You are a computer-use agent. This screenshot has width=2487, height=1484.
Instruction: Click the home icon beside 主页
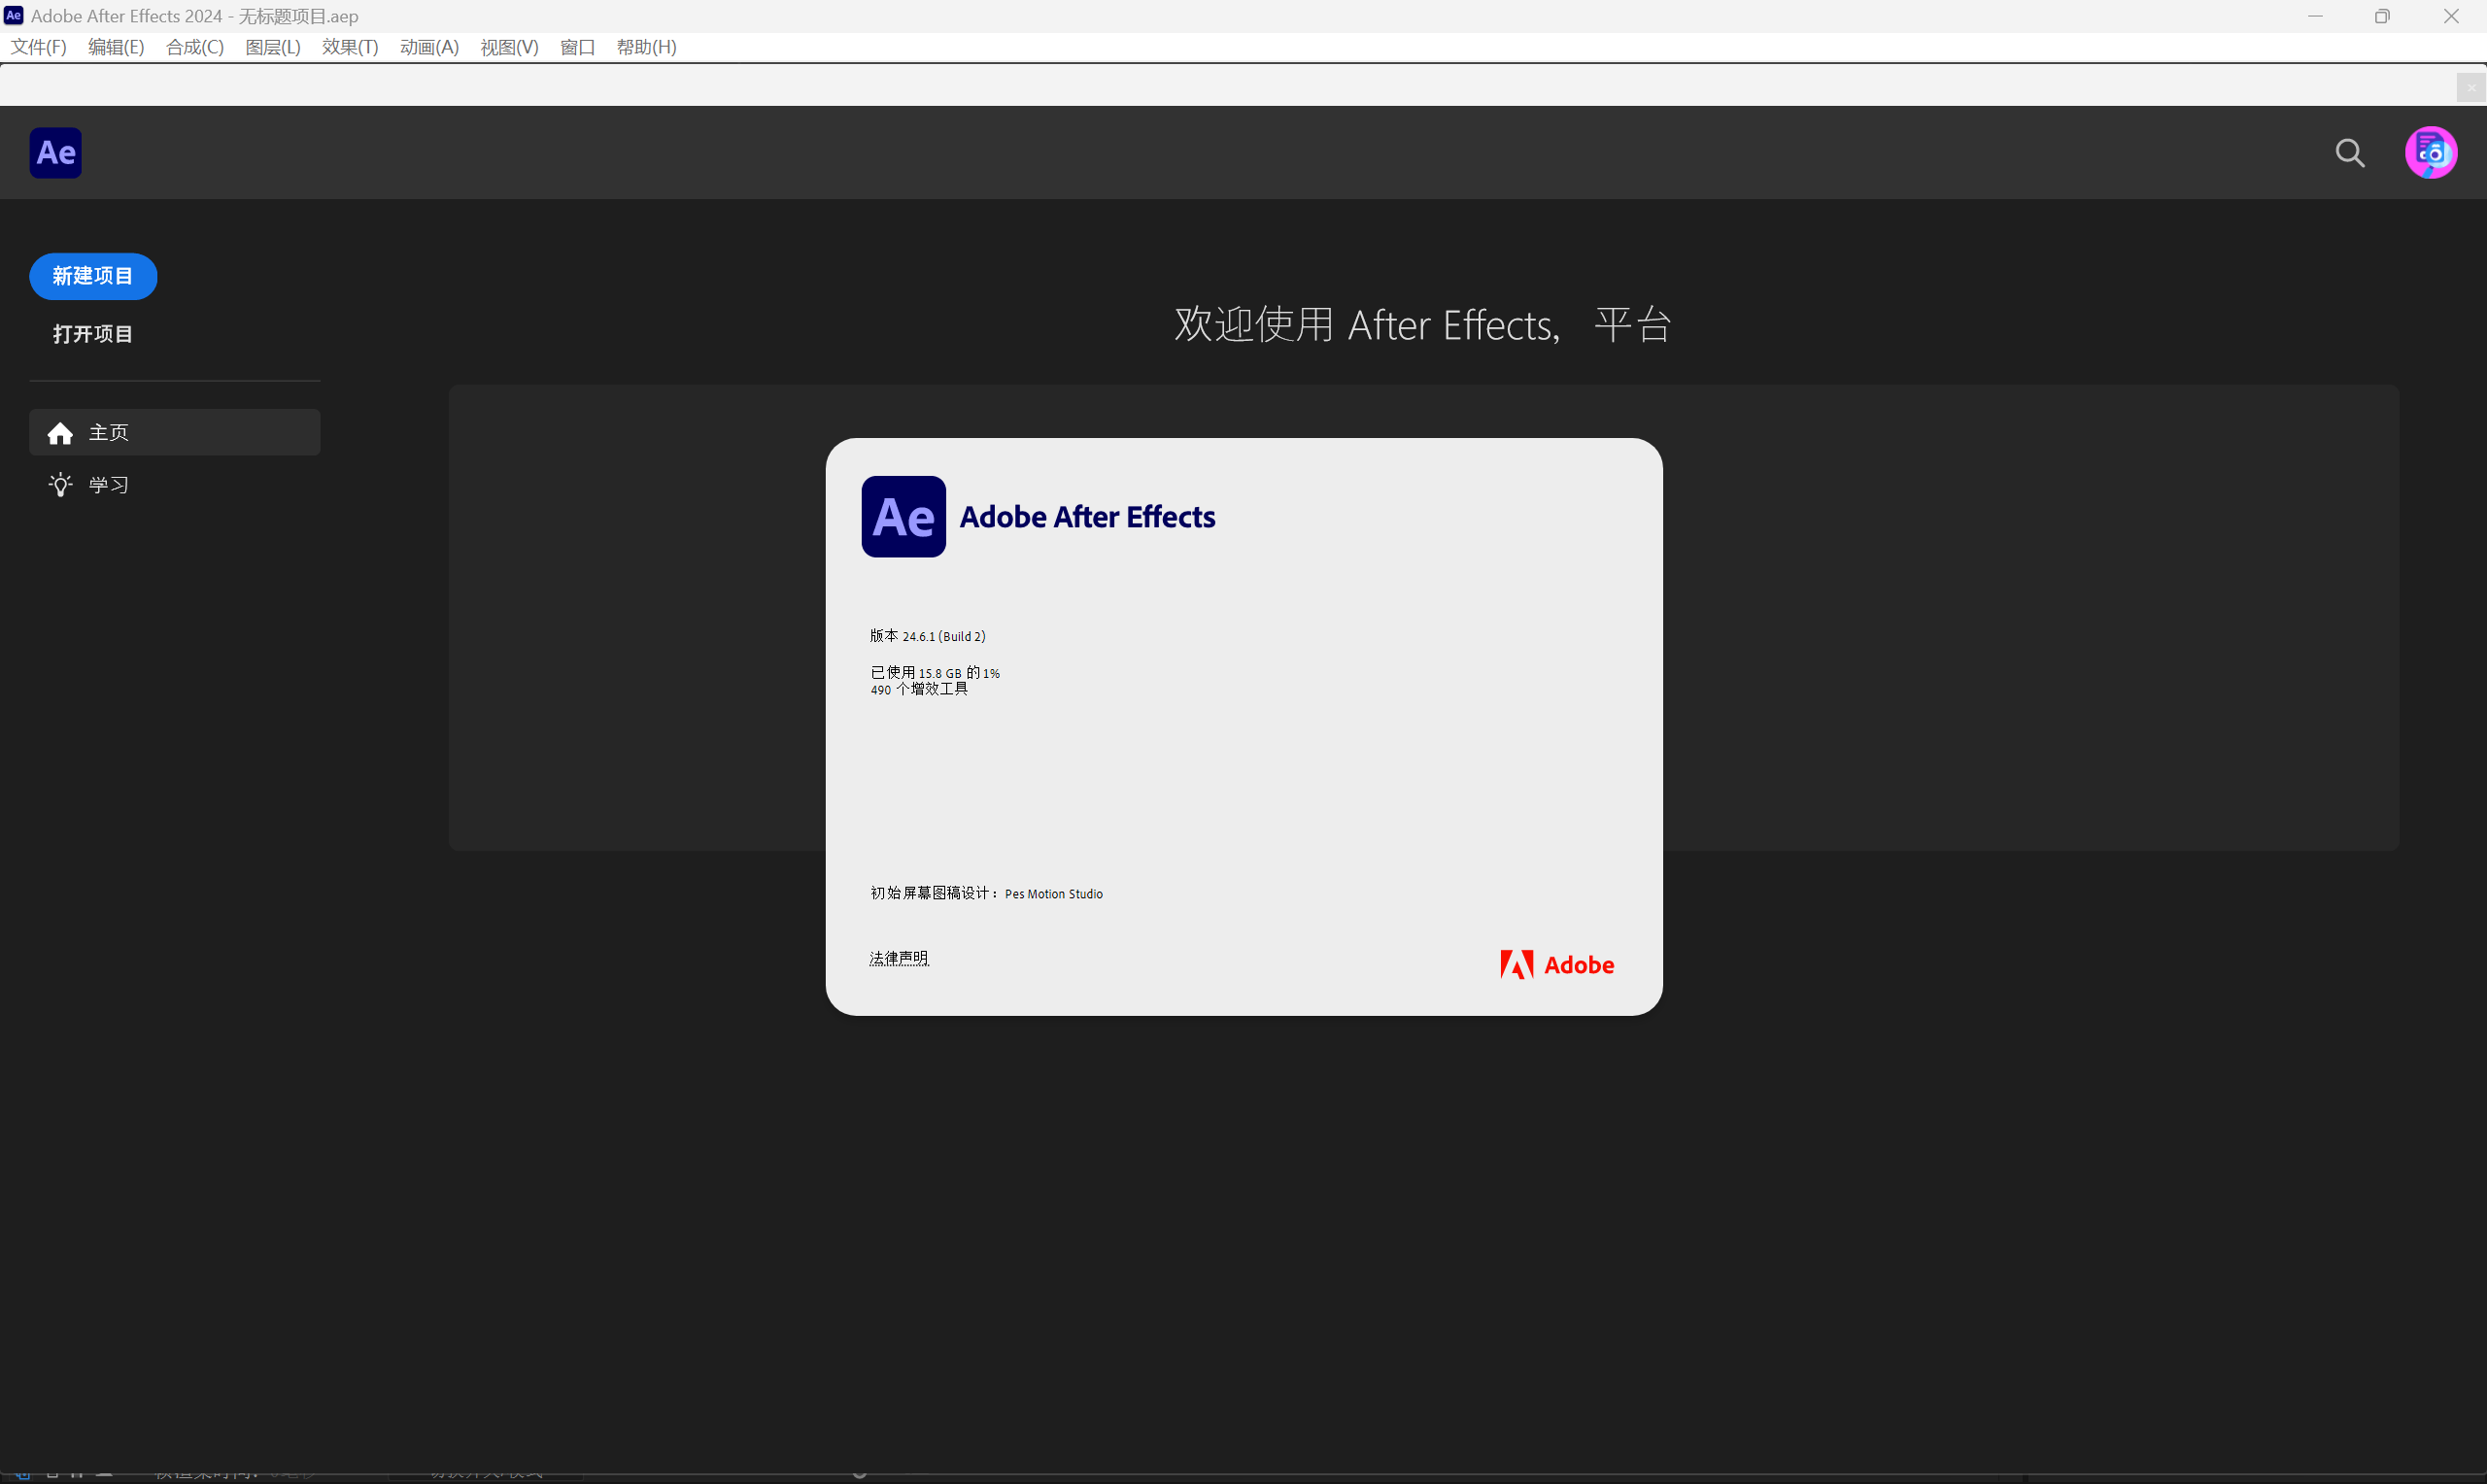click(60, 433)
